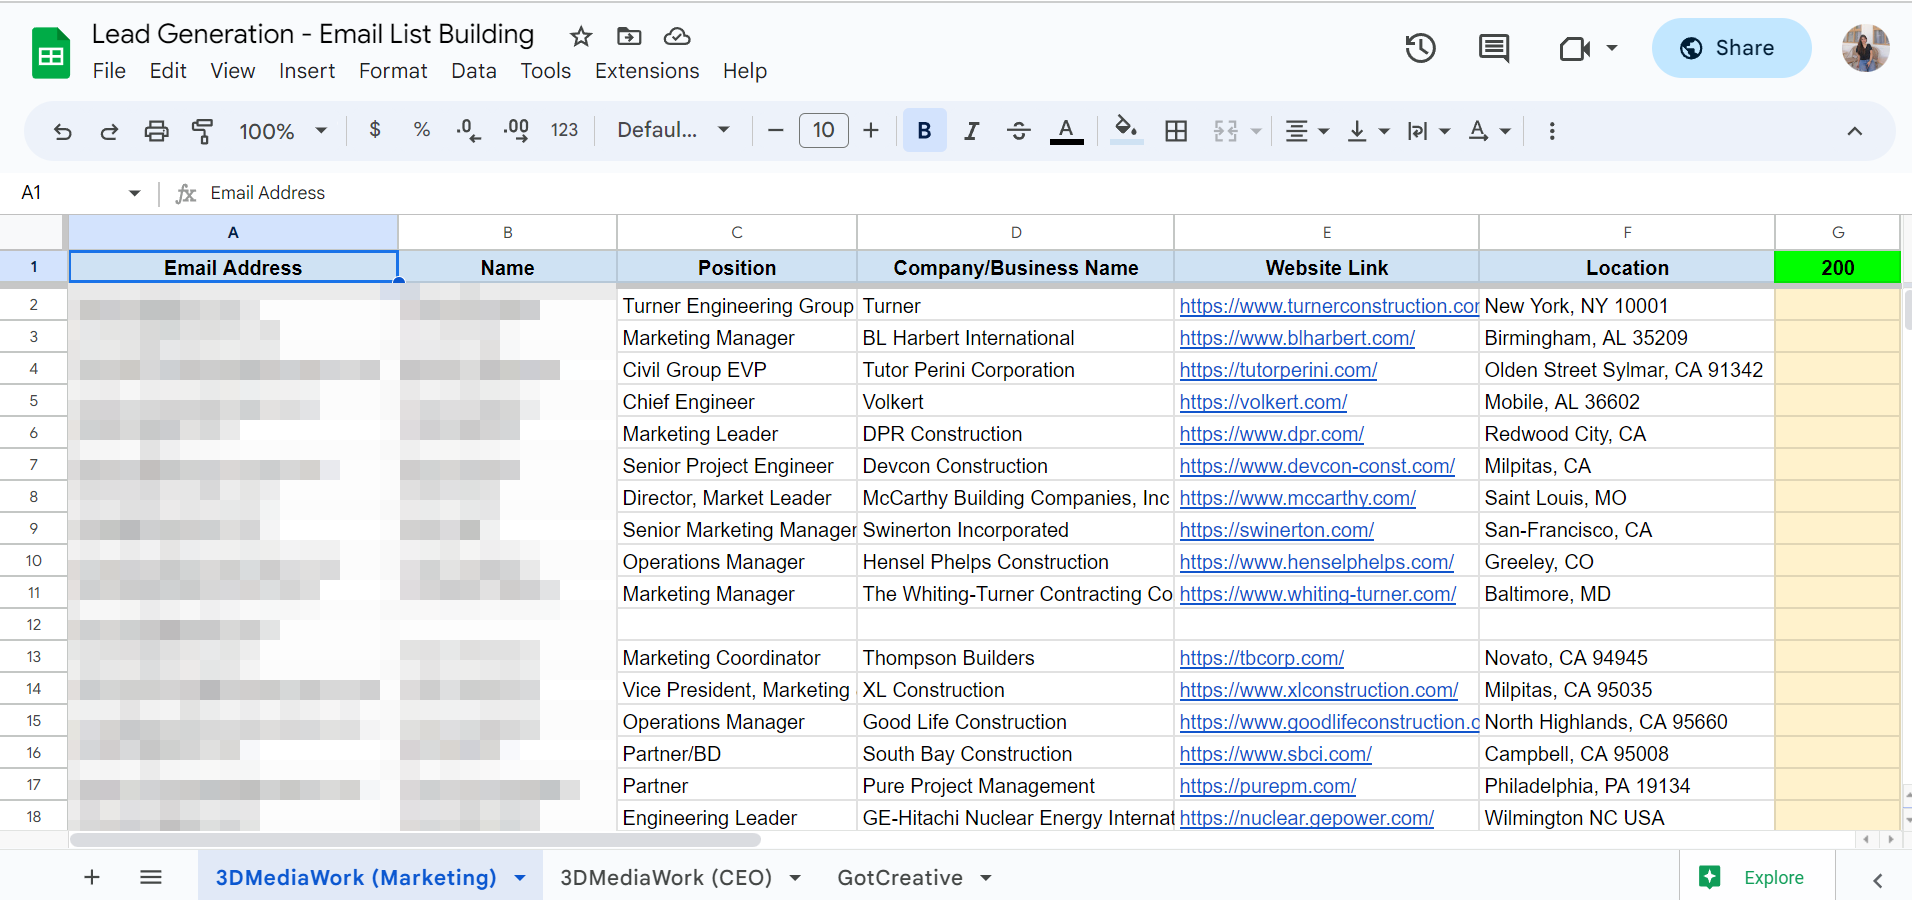Decrease font size with minus
This screenshot has height=900, width=1912.
click(775, 130)
